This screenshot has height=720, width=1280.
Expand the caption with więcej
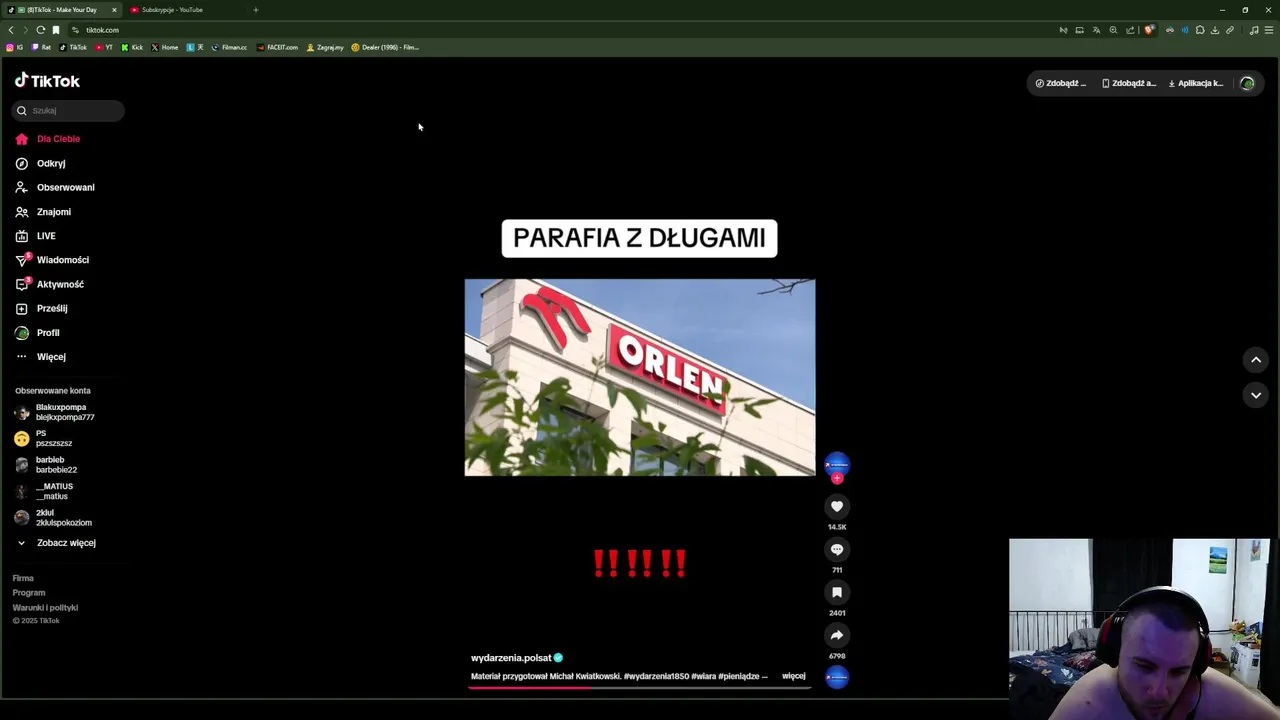coord(793,676)
